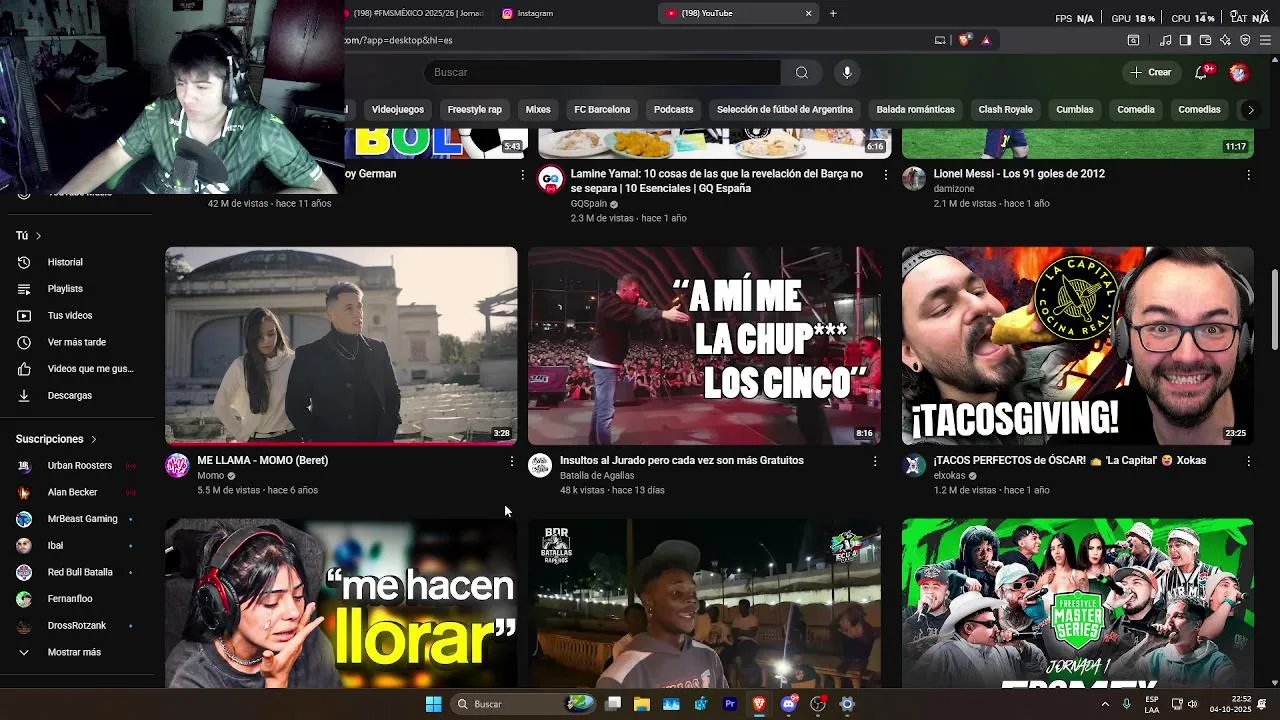
Task: Open Batalla de Agallas channel name
Action: [x=597, y=476]
